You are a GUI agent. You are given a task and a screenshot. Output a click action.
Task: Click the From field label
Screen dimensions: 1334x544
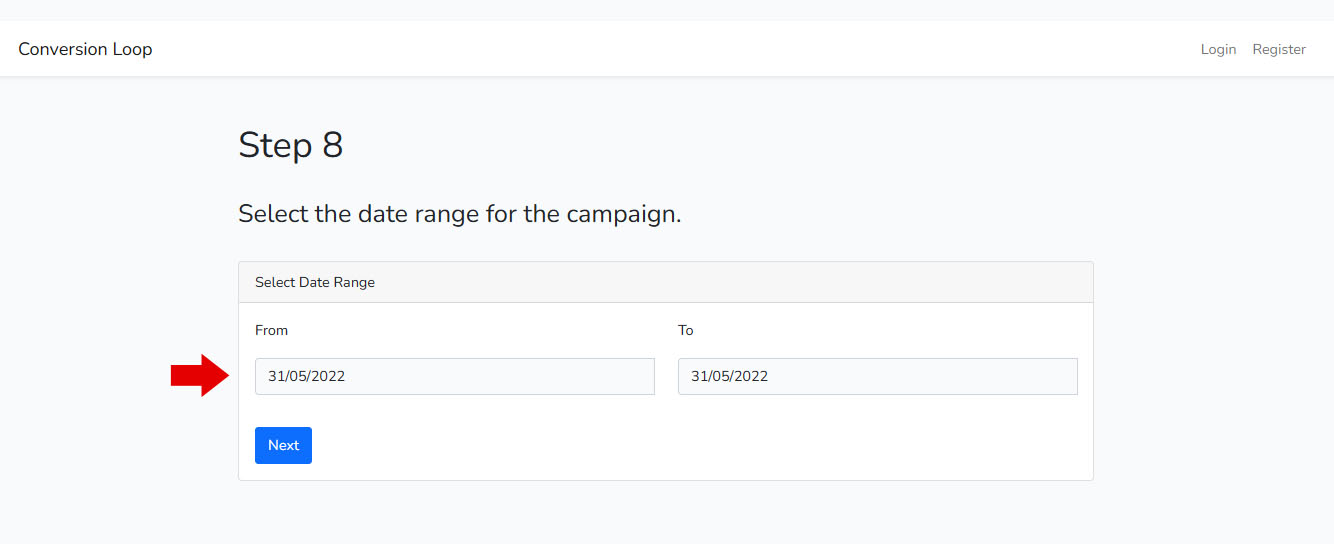[271, 331]
